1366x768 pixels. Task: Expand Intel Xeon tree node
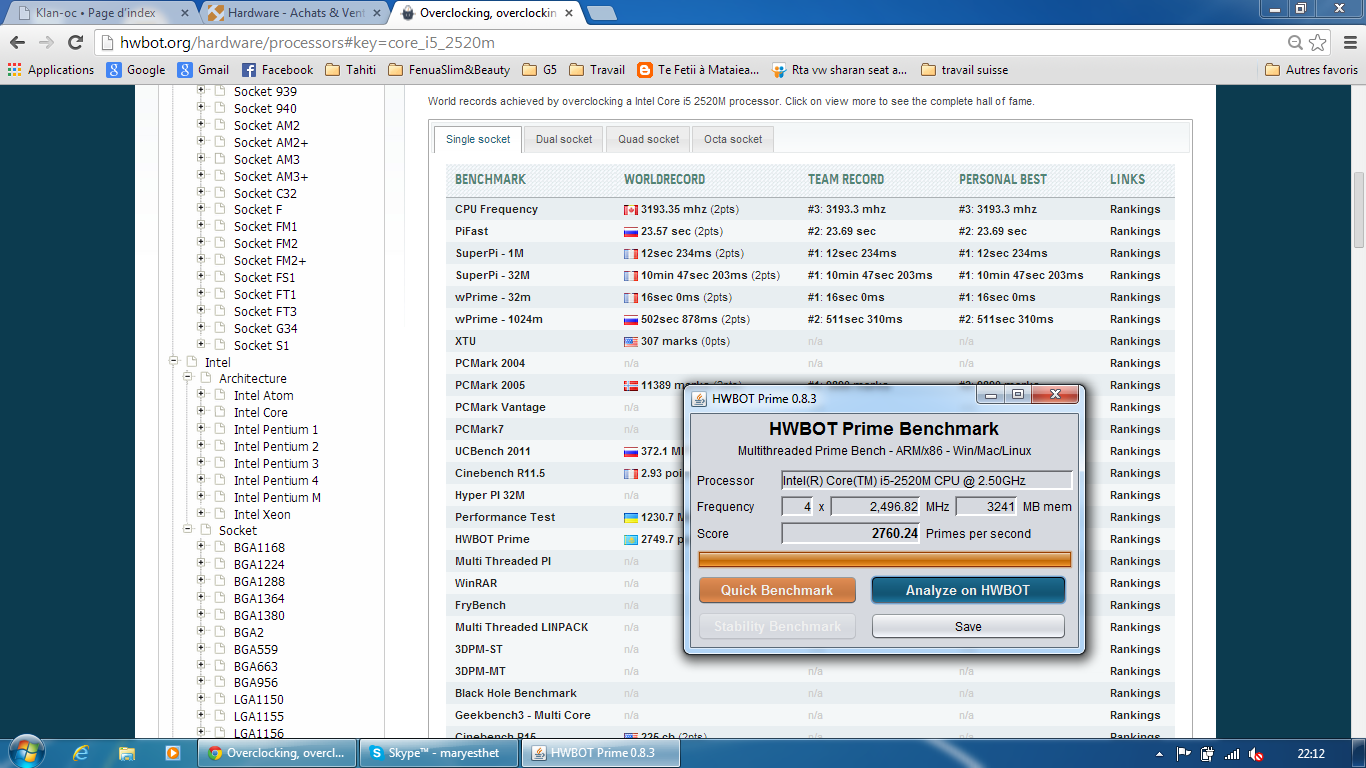click(x=201, y=514)
